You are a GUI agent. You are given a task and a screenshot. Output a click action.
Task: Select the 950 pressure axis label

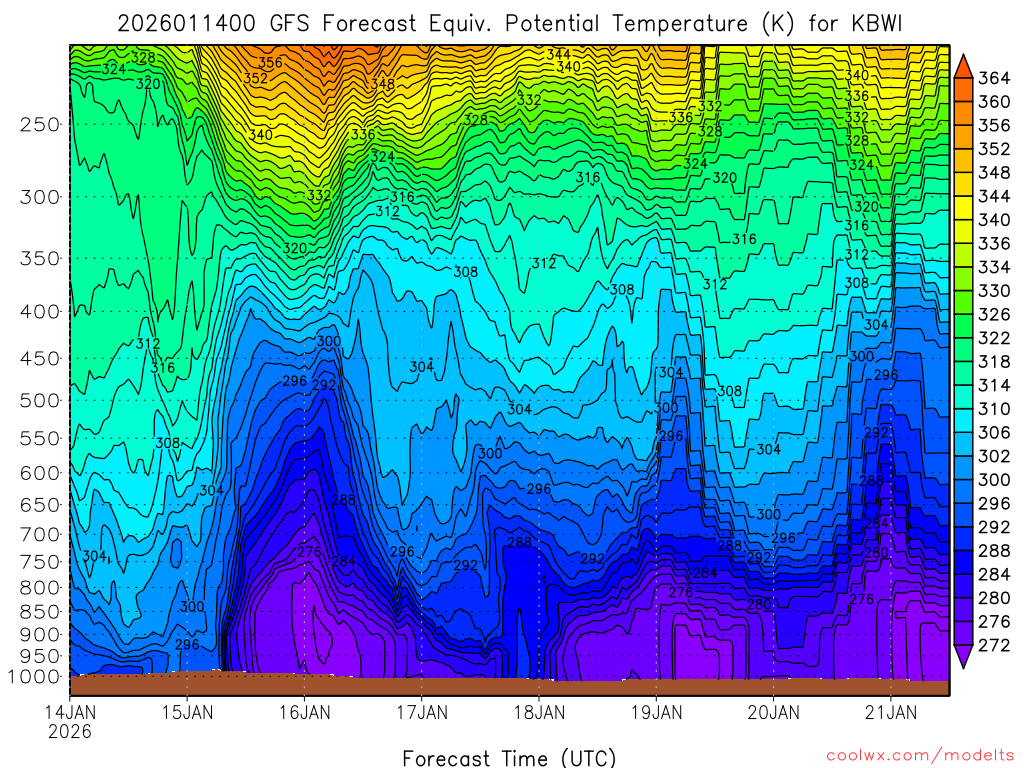tap(39, 656)
